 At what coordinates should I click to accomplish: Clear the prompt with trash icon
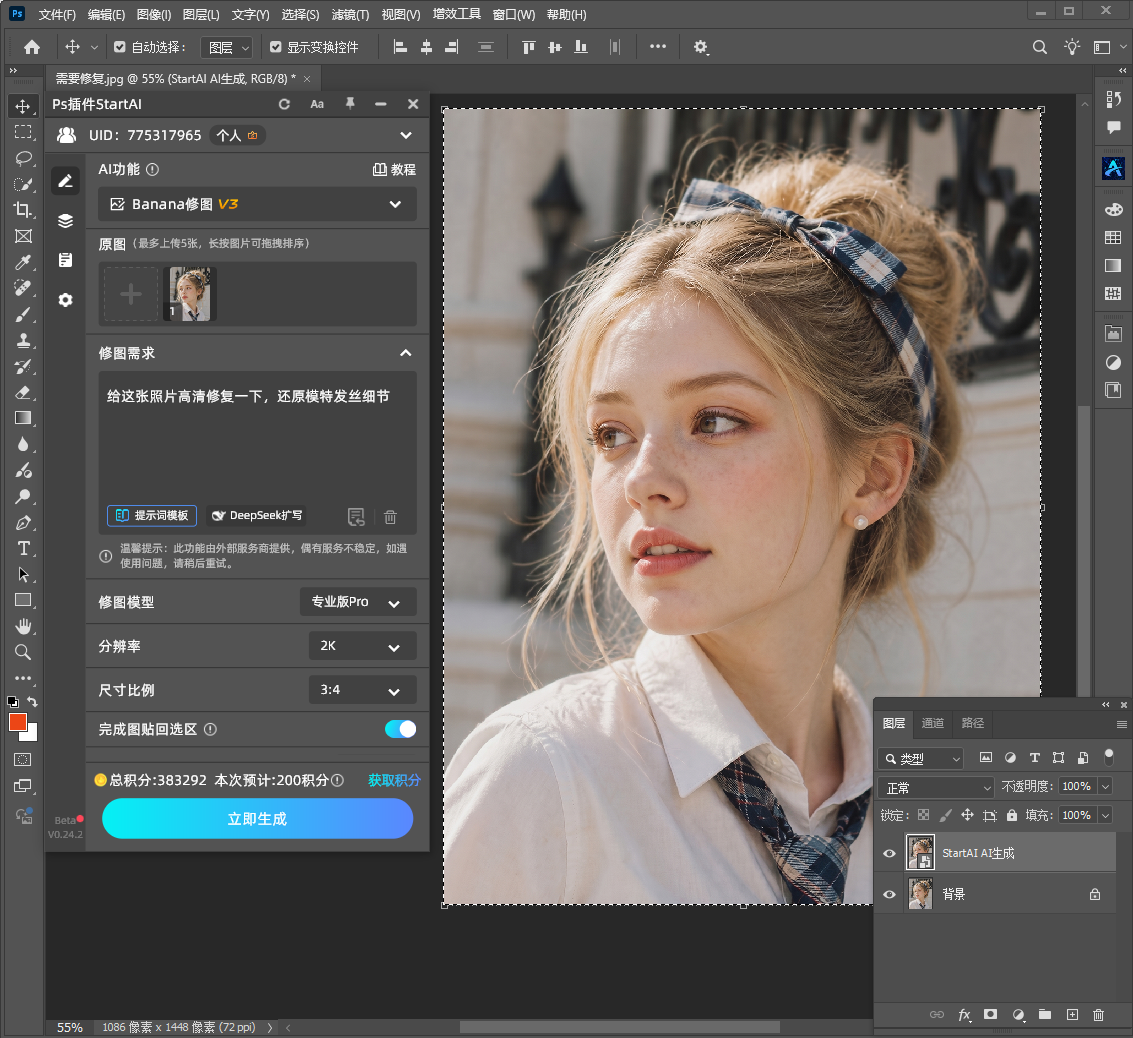(390, 516)
